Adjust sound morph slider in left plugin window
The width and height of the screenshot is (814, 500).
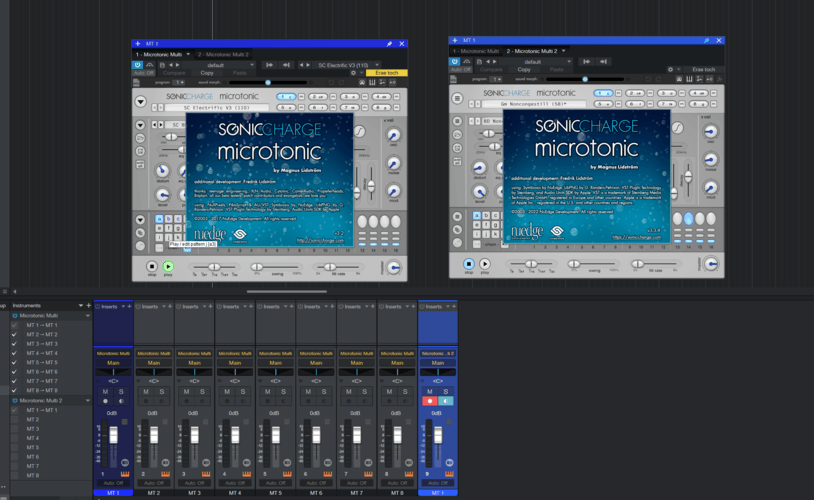pyautogui.click(x=268, y=82)
